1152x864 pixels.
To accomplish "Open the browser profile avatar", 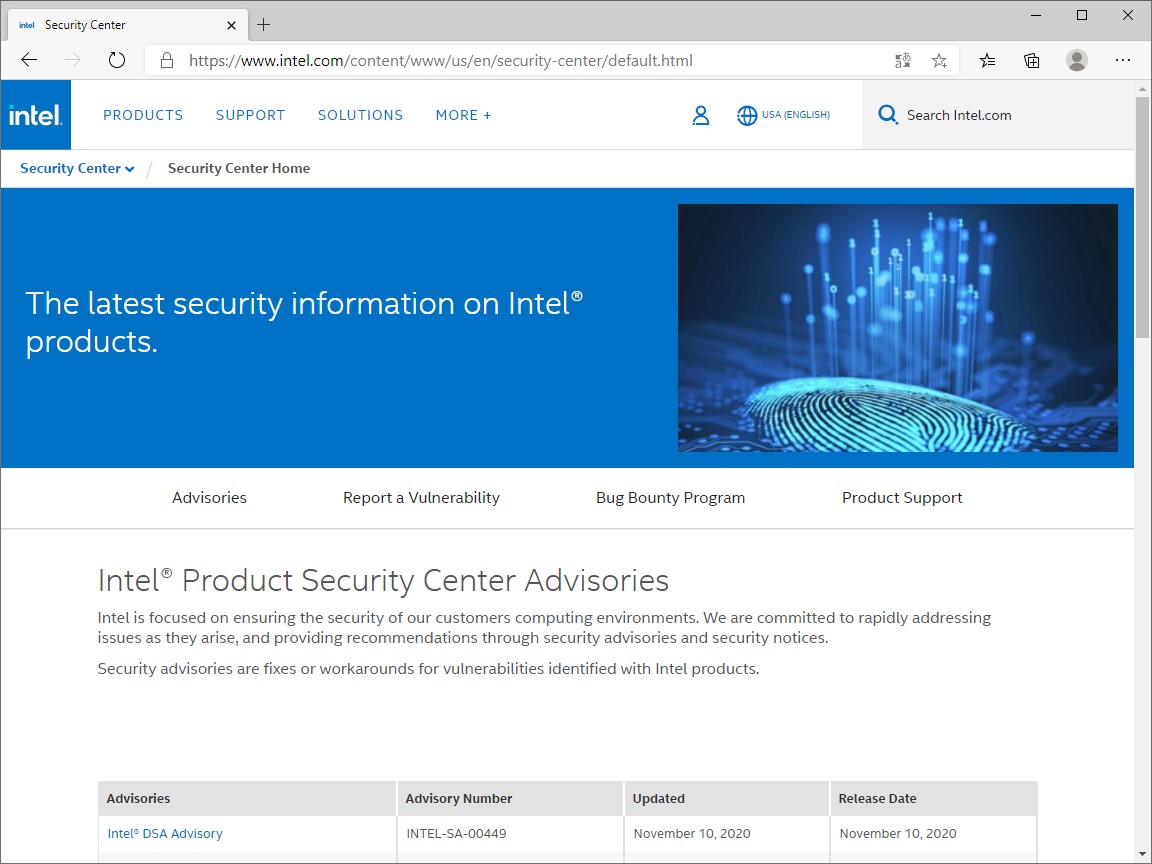I will click(x=1077, y=60).
